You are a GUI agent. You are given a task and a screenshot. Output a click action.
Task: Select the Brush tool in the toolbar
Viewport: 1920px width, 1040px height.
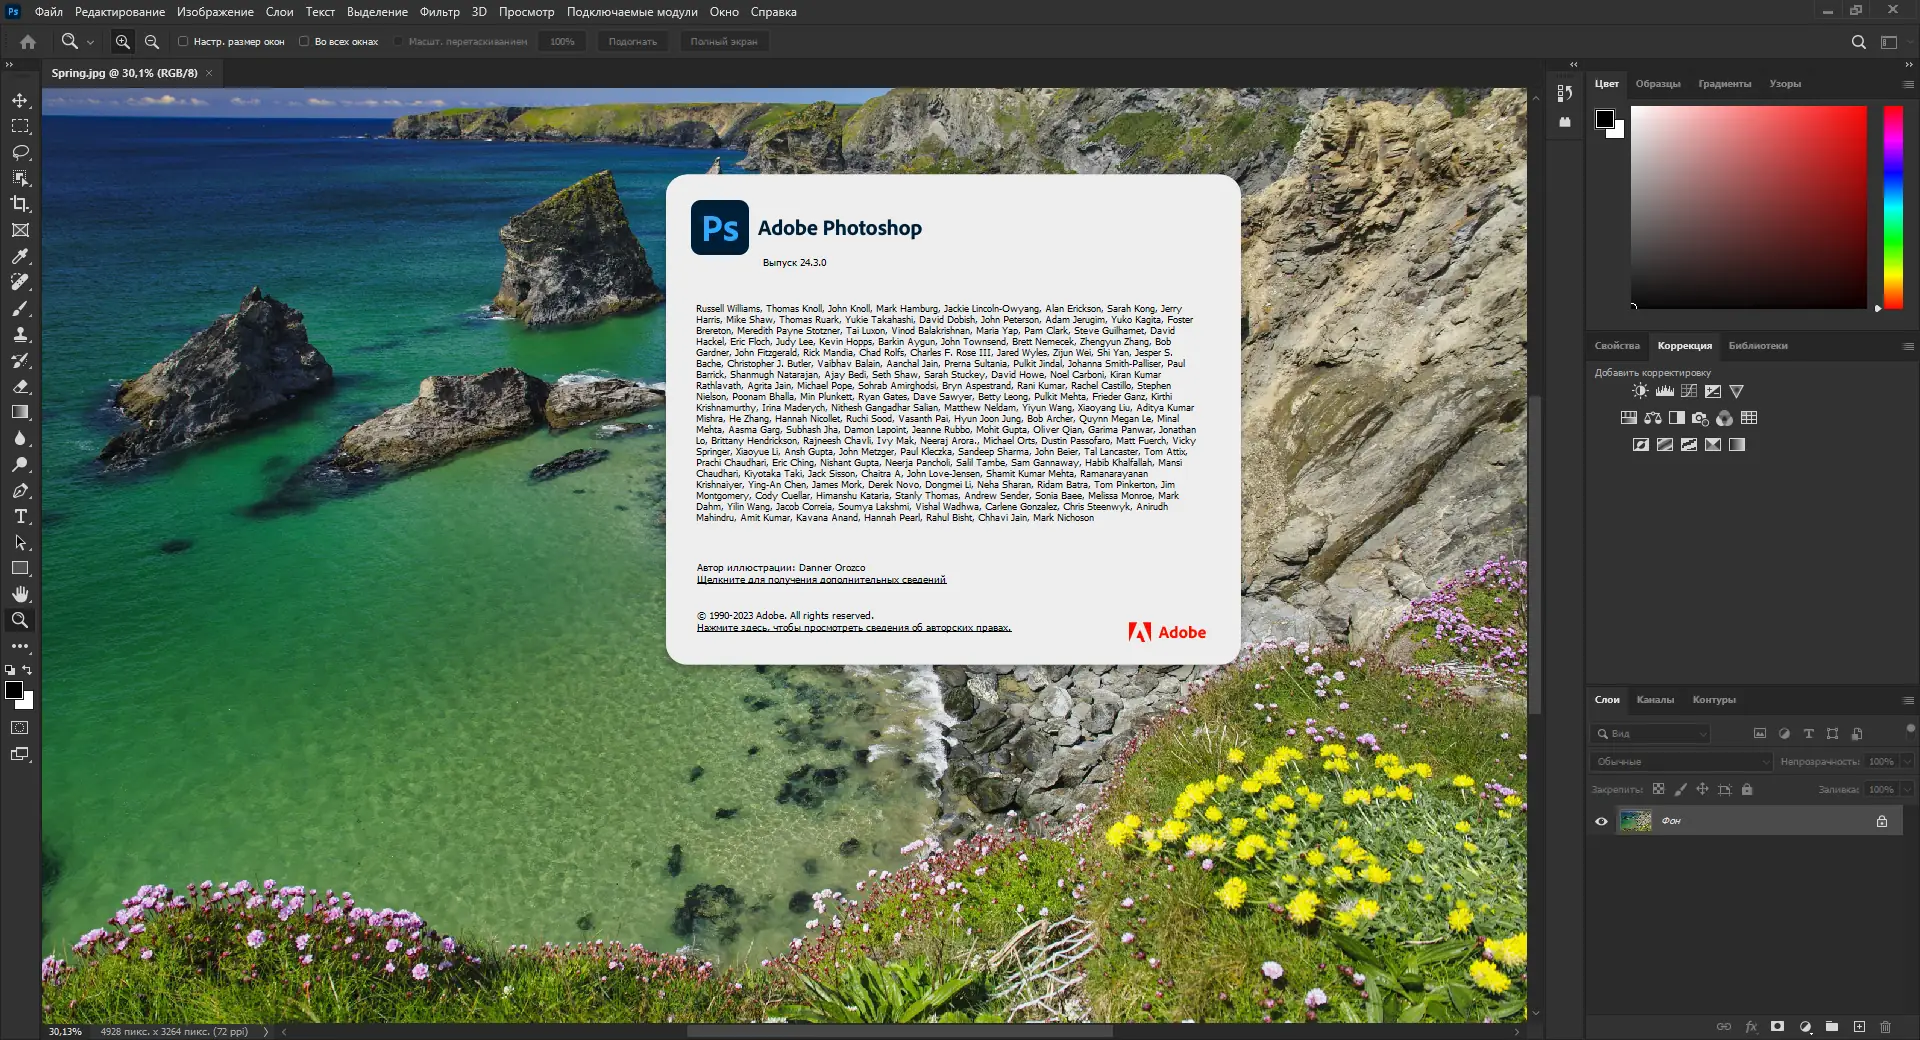pyautogui.click(x=20, y=309)
